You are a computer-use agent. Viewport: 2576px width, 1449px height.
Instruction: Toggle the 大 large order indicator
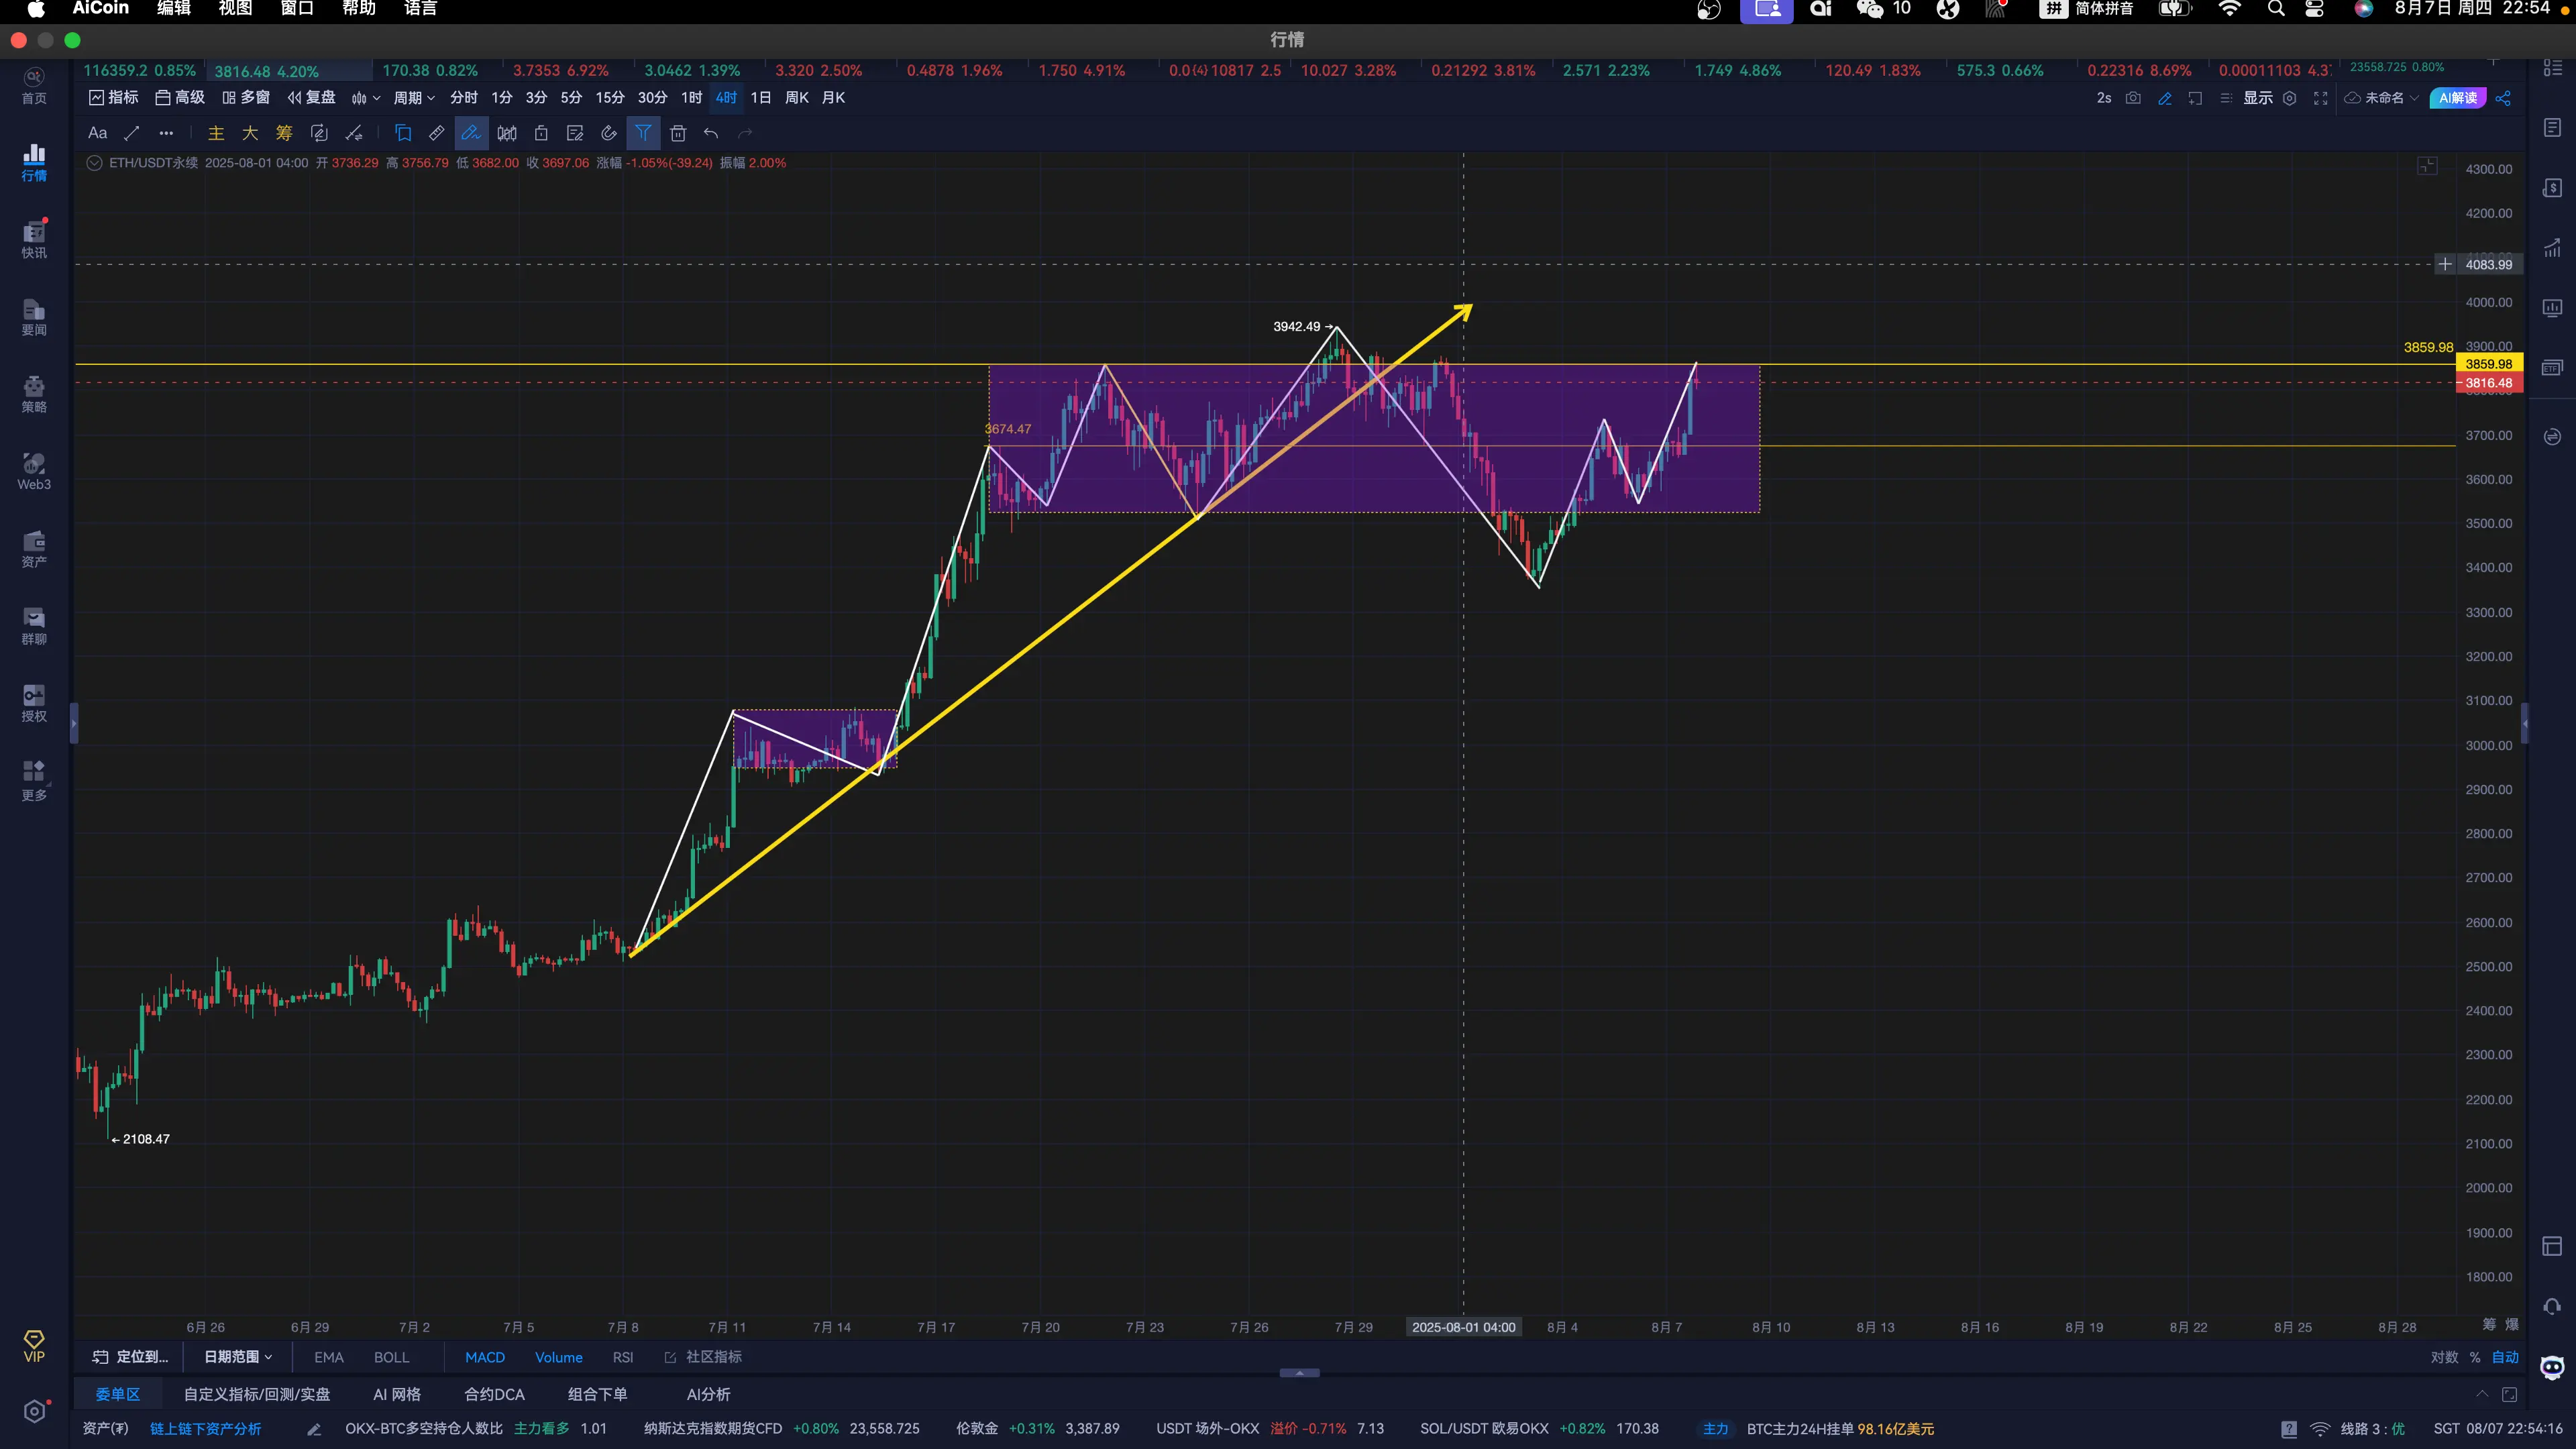point(250,133)
